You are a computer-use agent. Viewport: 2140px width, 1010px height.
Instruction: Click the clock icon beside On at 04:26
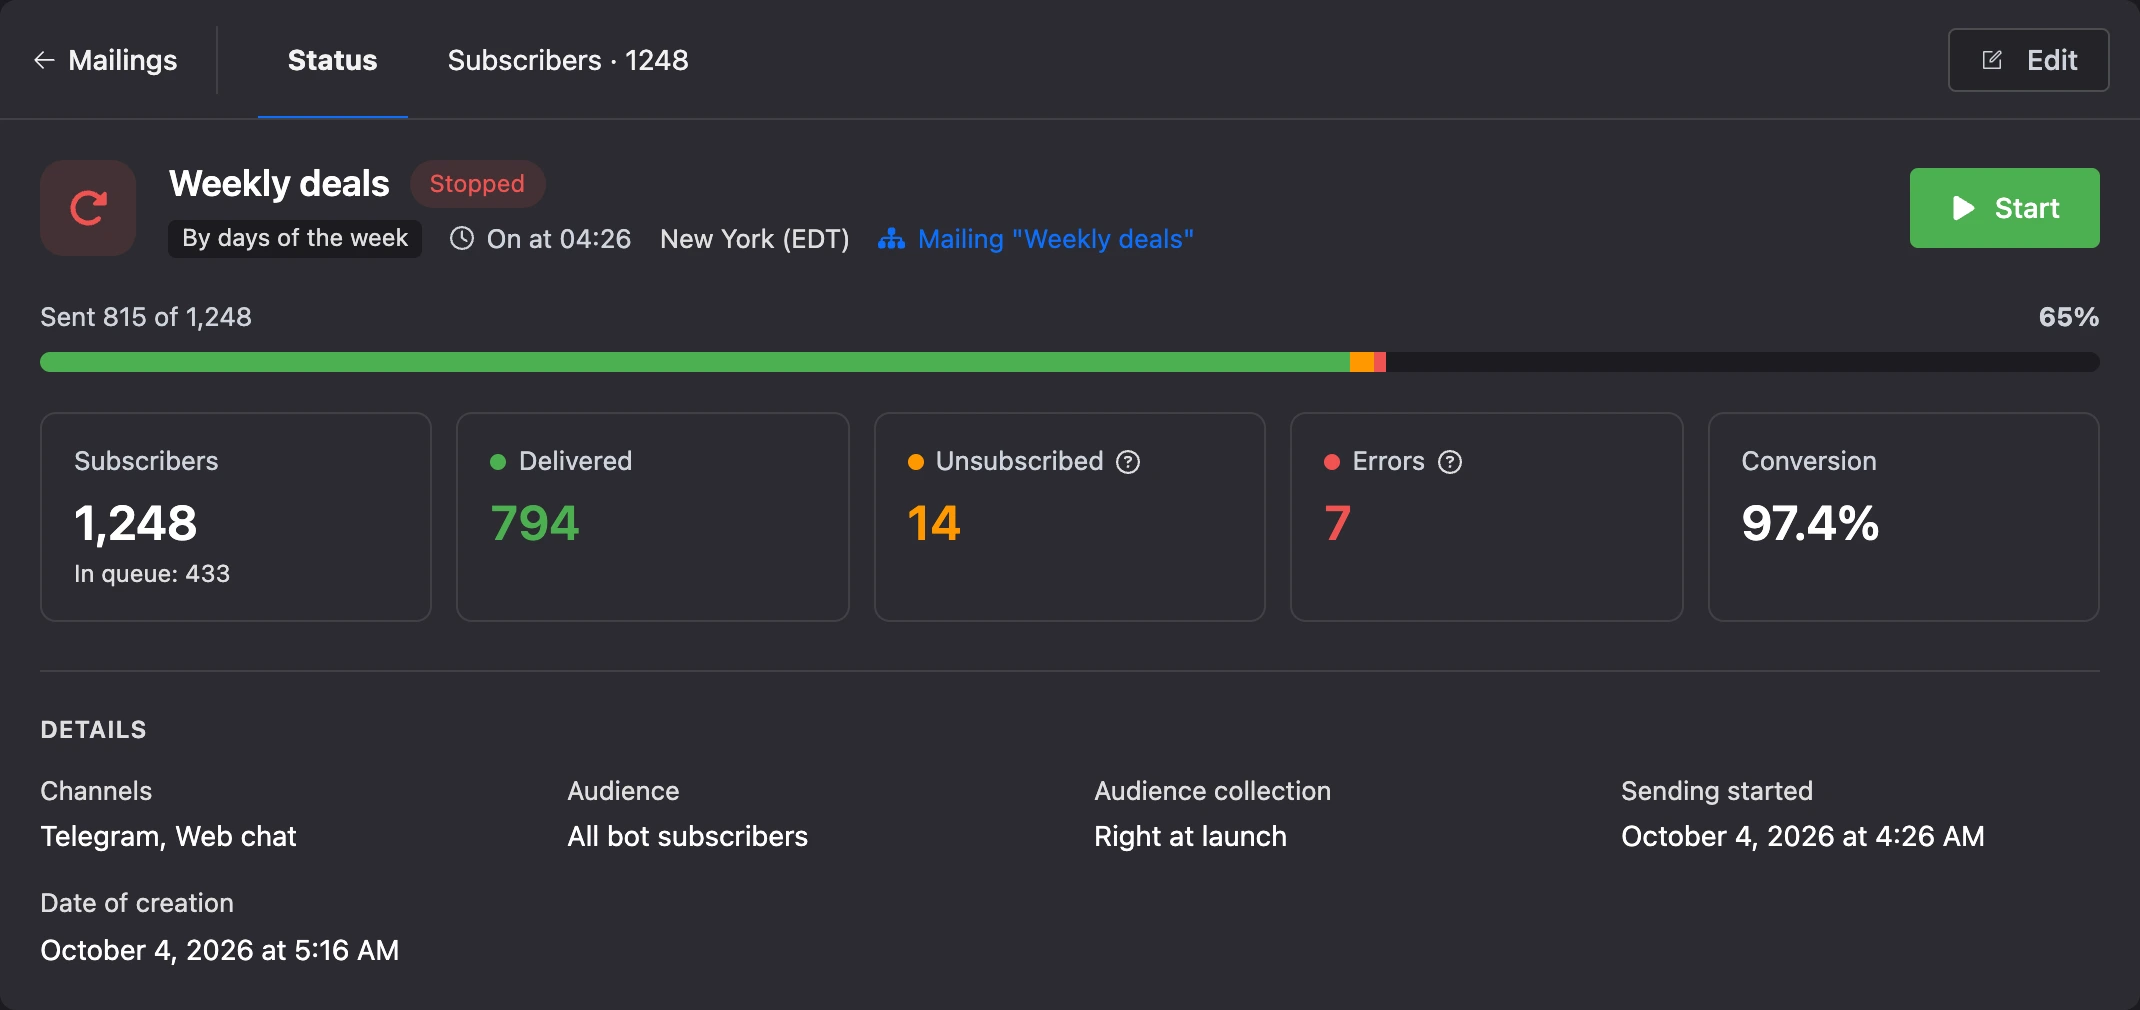[x=462, y=239]
